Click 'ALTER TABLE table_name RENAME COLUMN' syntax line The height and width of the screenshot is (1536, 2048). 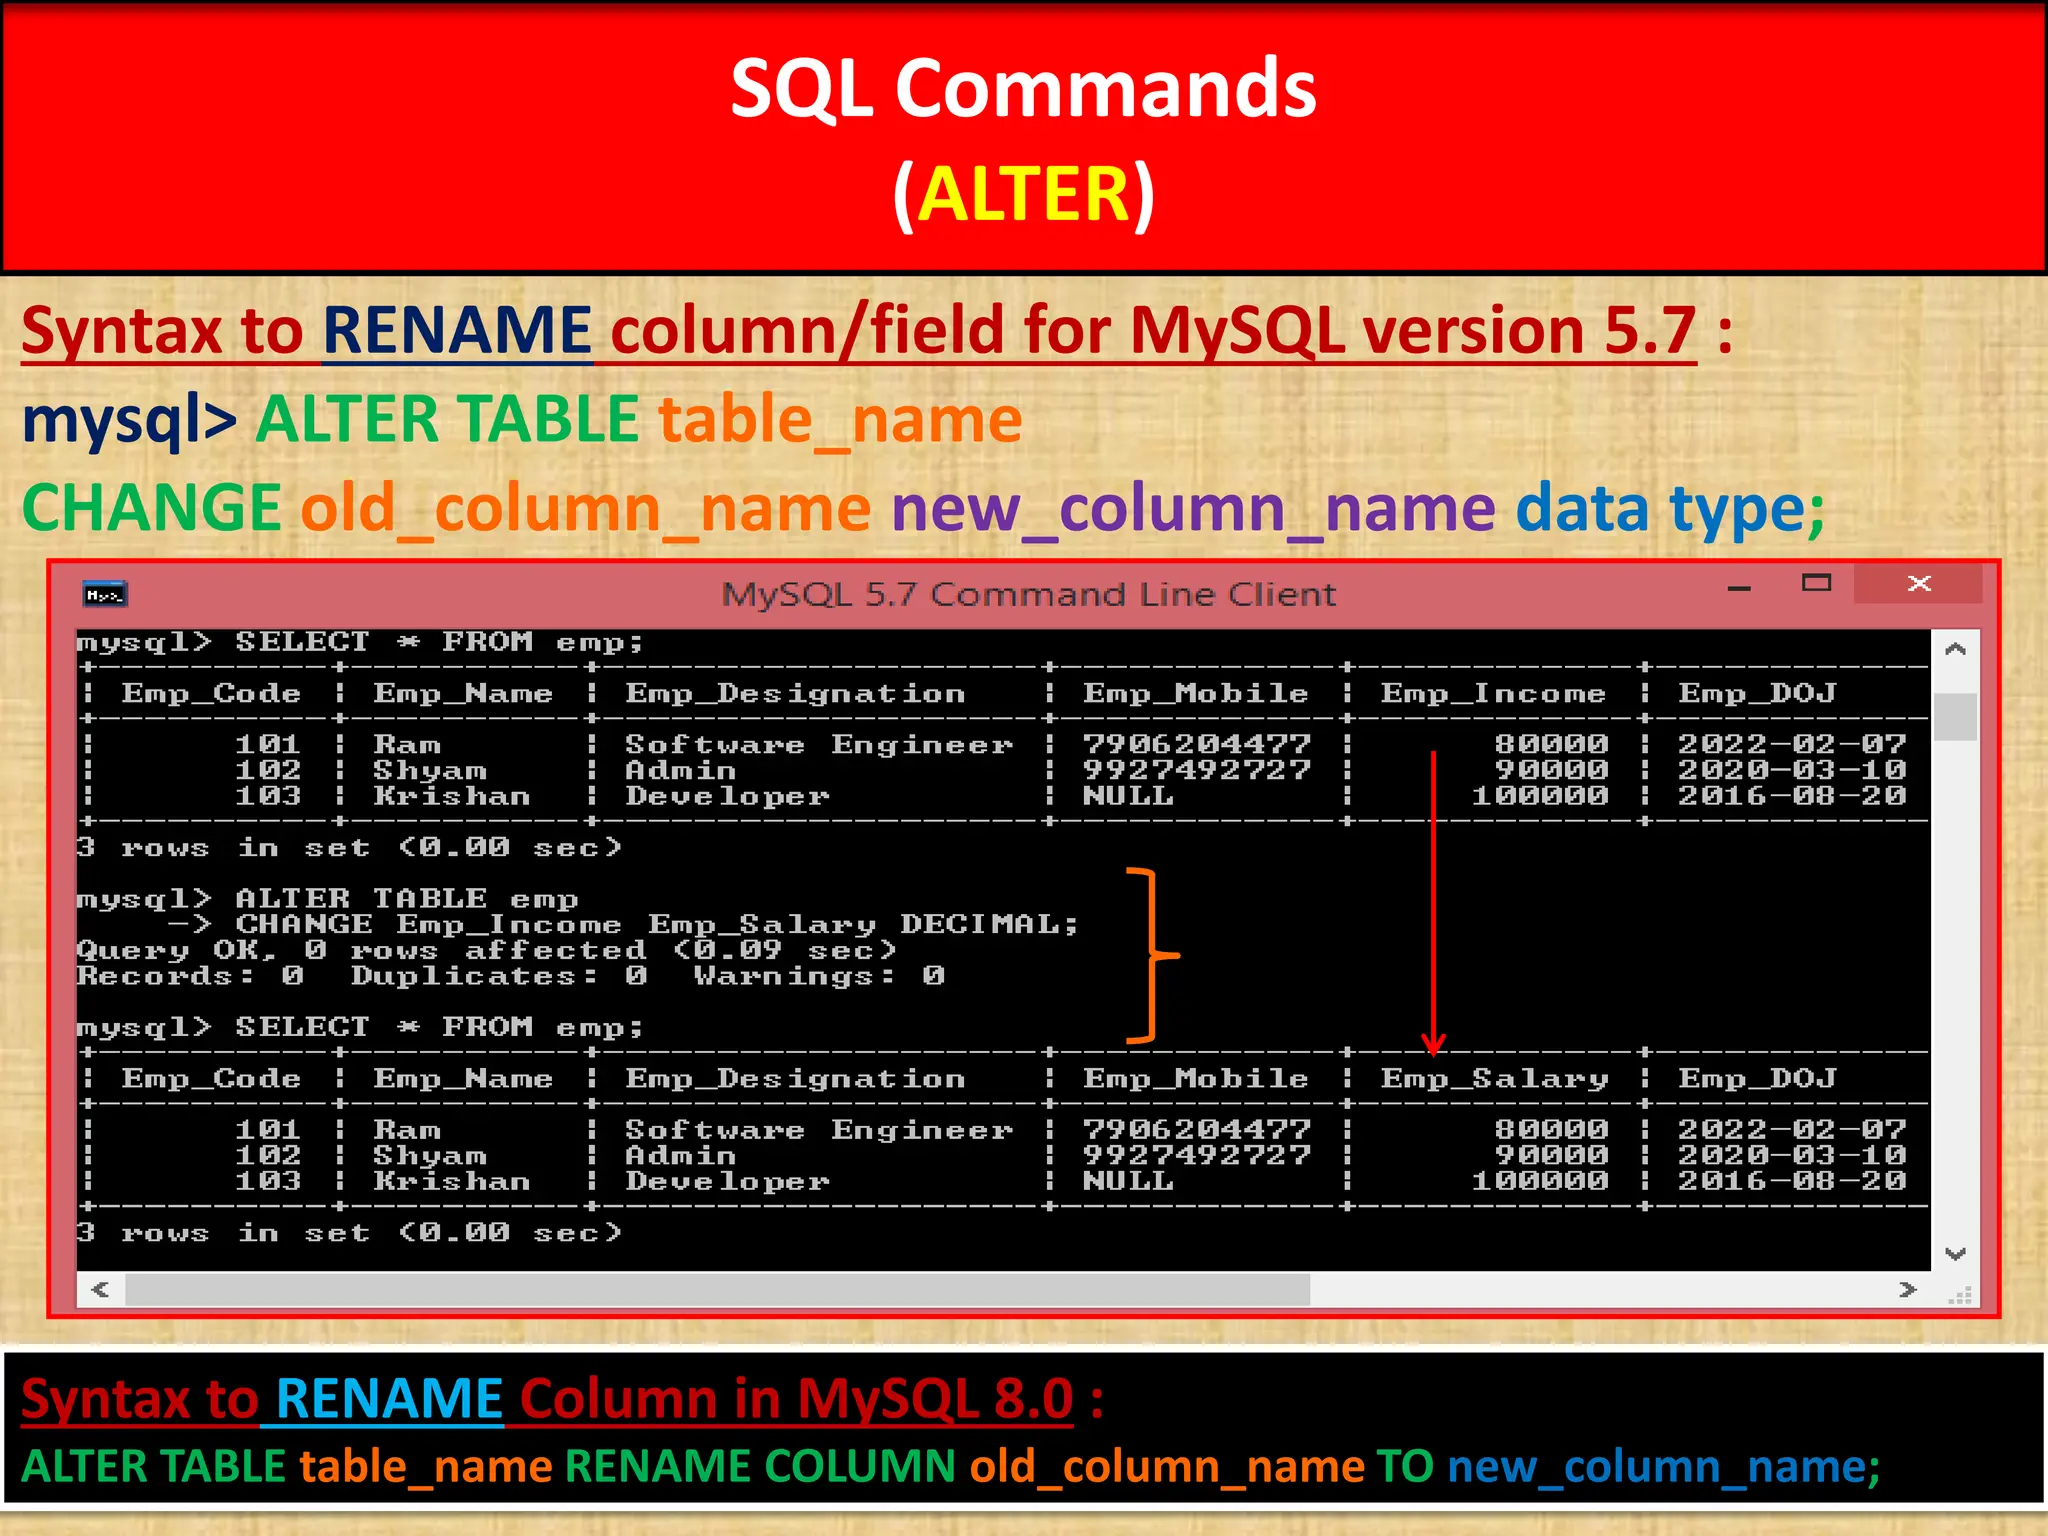(x=950, y=1467)
